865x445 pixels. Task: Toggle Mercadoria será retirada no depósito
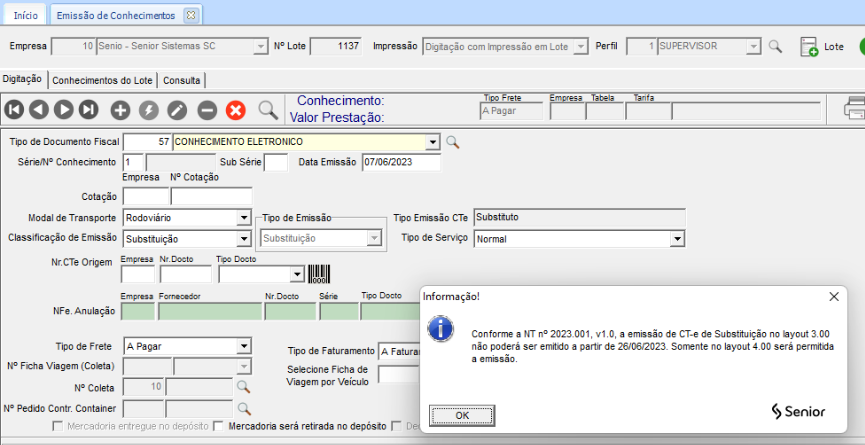pyautogui.click(x=218, y=426)
